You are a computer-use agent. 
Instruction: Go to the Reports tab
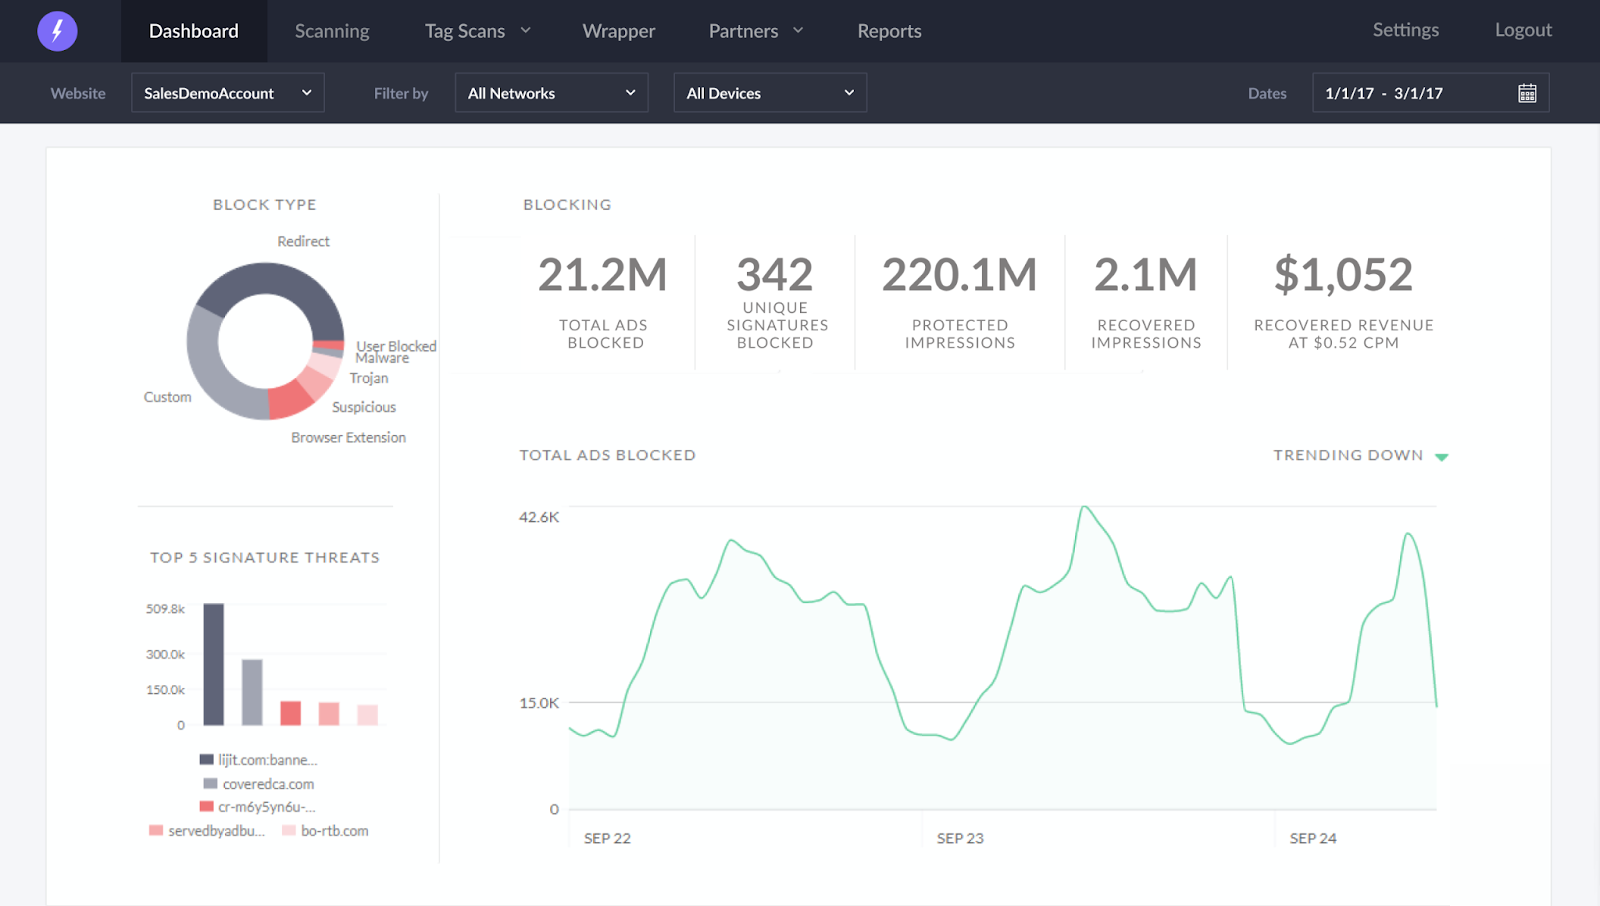point(889,31)
